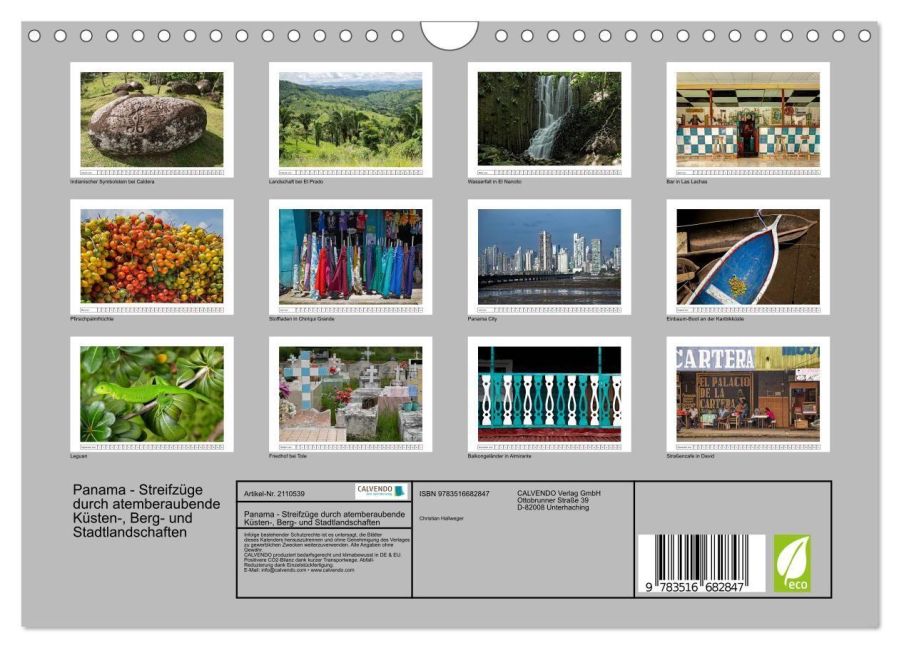Click the large calendar title at bottom left
This screenshot has height=648, width=899.
146,511
